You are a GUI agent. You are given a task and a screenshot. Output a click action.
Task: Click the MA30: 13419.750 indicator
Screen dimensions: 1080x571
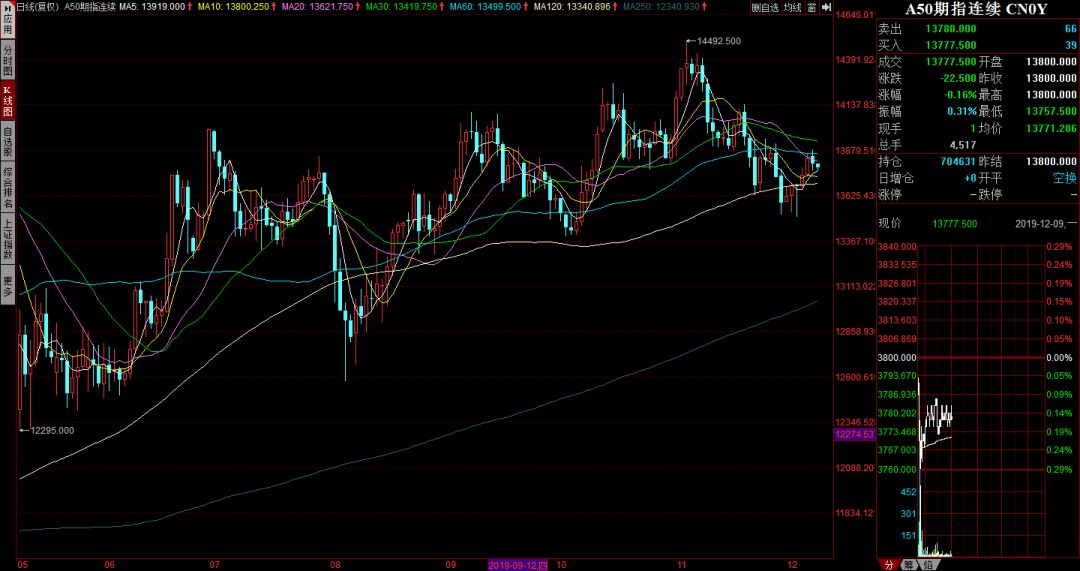400,6
